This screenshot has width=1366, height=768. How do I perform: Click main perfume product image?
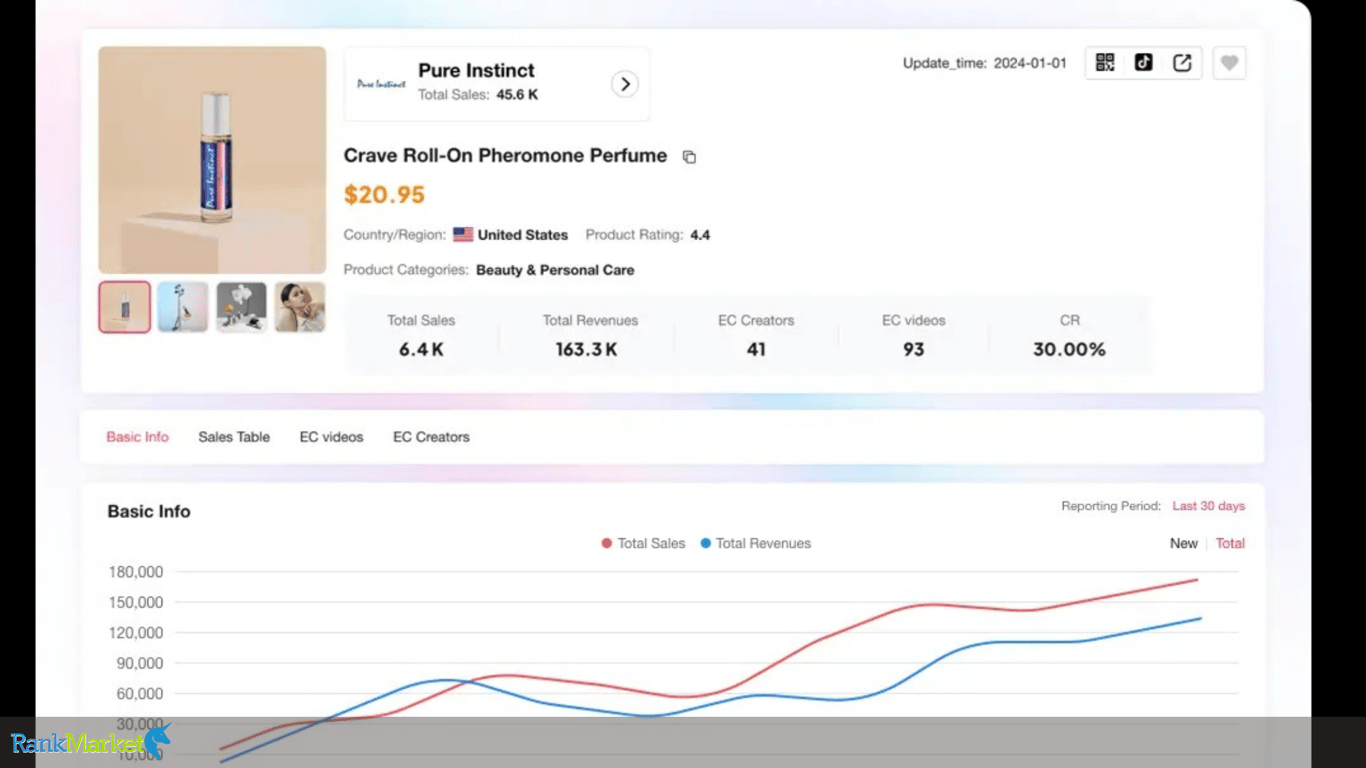click(x=212, y=160)
